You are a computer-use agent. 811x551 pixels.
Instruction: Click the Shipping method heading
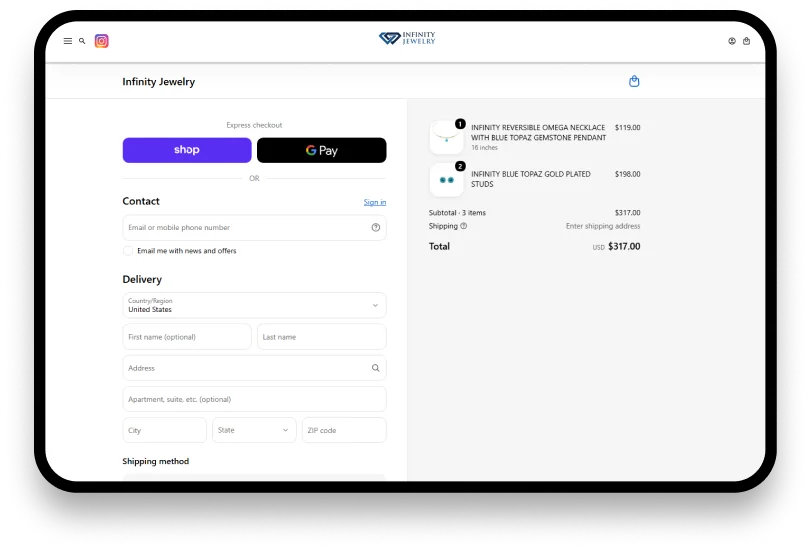(x=156, y=461)
